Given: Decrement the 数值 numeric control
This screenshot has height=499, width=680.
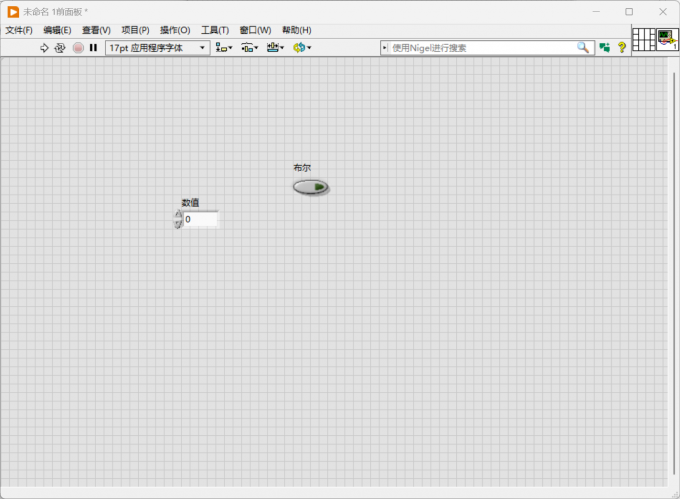Looking at the screenshot, I should point(178,224).
